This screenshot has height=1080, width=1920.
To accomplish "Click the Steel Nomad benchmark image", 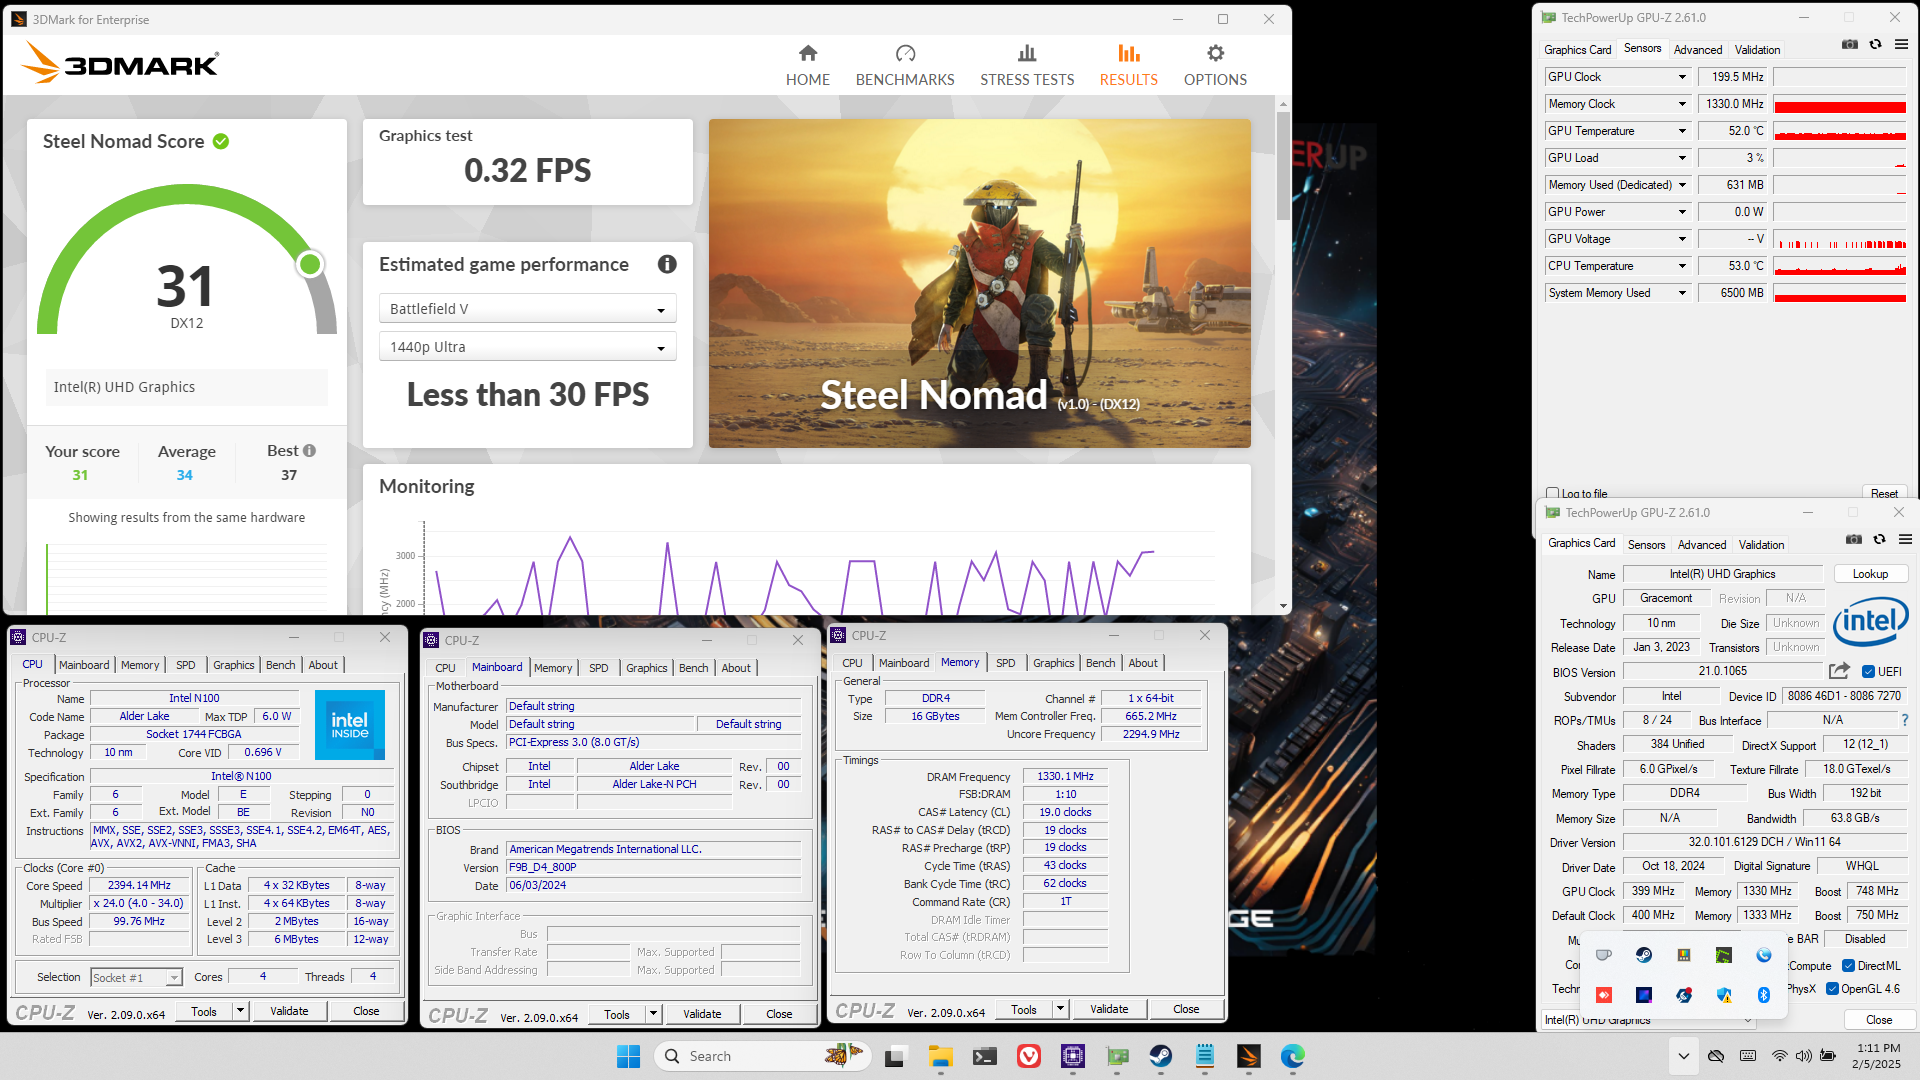I will point(979,283).
